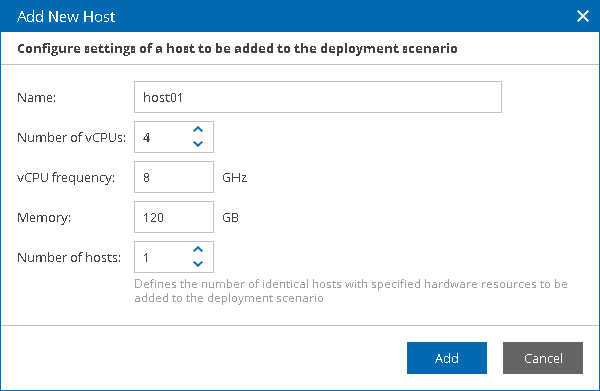
Task: Select the vCPU frequency input field
Action: click(x=174, y=177)
